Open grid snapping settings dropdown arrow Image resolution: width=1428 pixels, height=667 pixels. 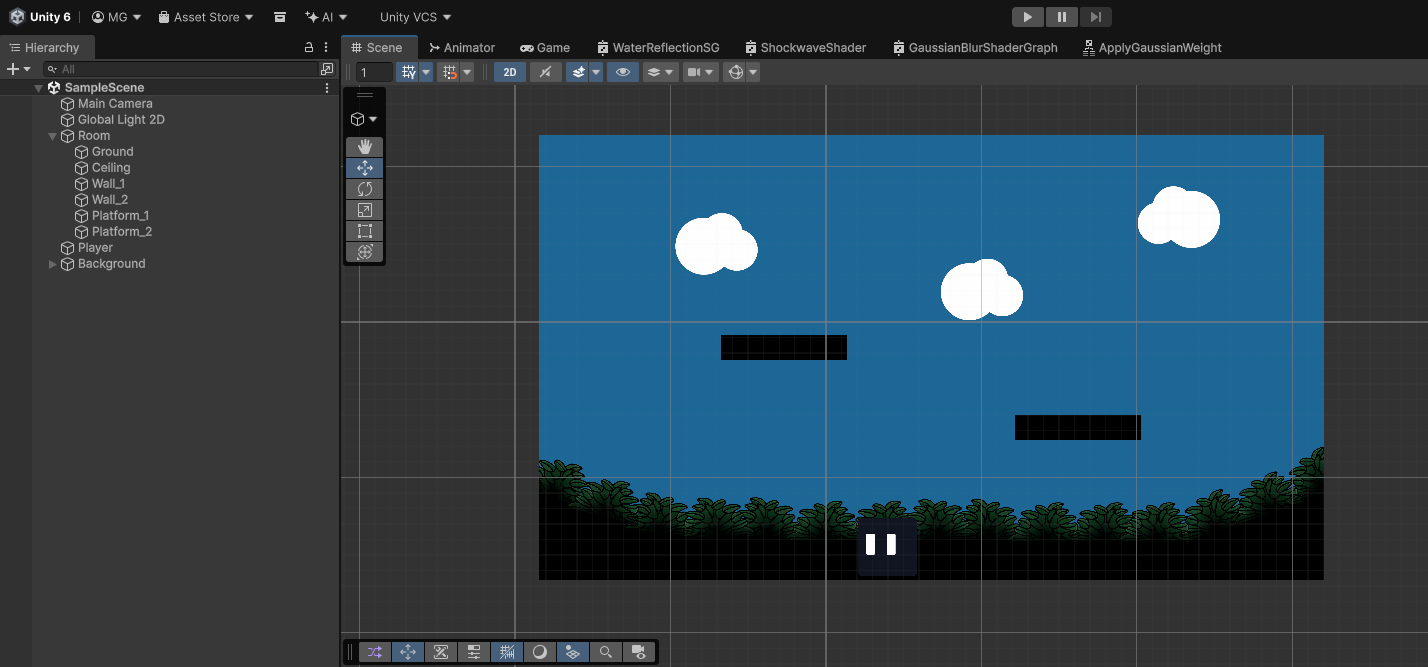(467, 72)
